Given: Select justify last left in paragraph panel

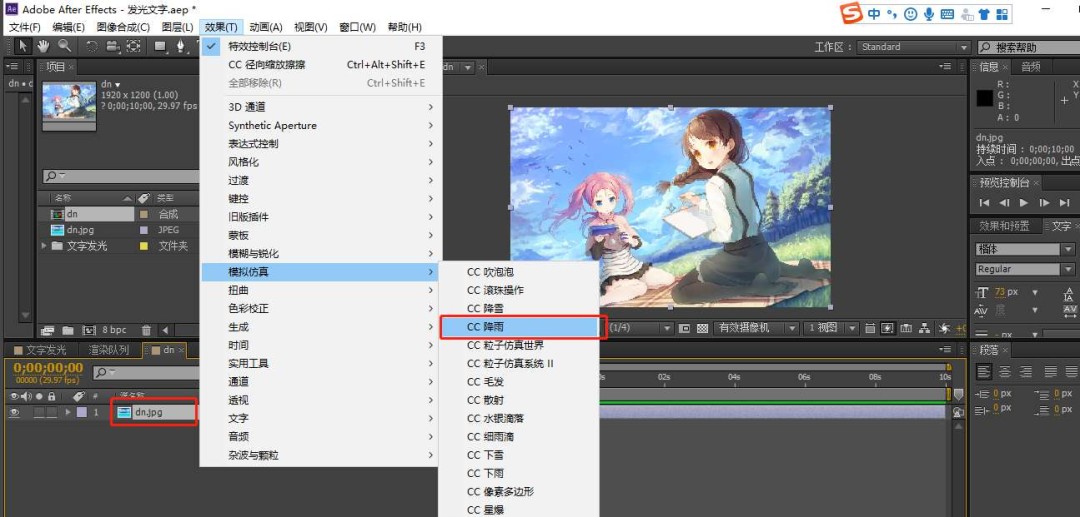Looking at the screenshot, I should [1050, 372].
